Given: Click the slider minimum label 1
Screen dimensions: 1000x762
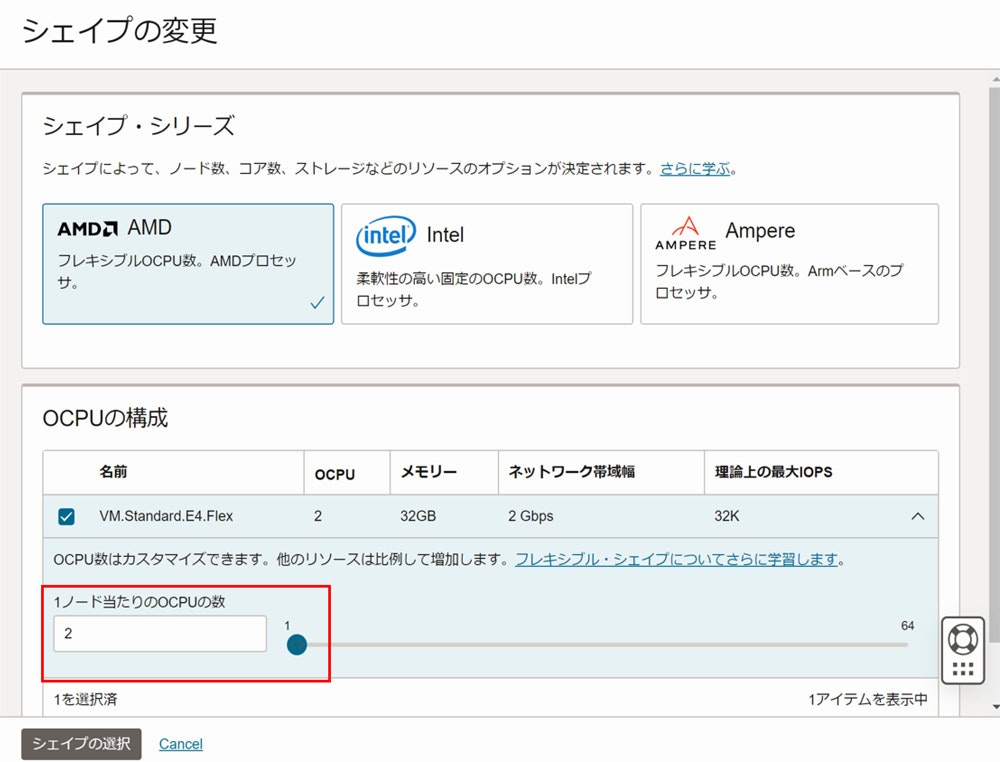Looking at the screenshot, I should click(x=287, y=626).
